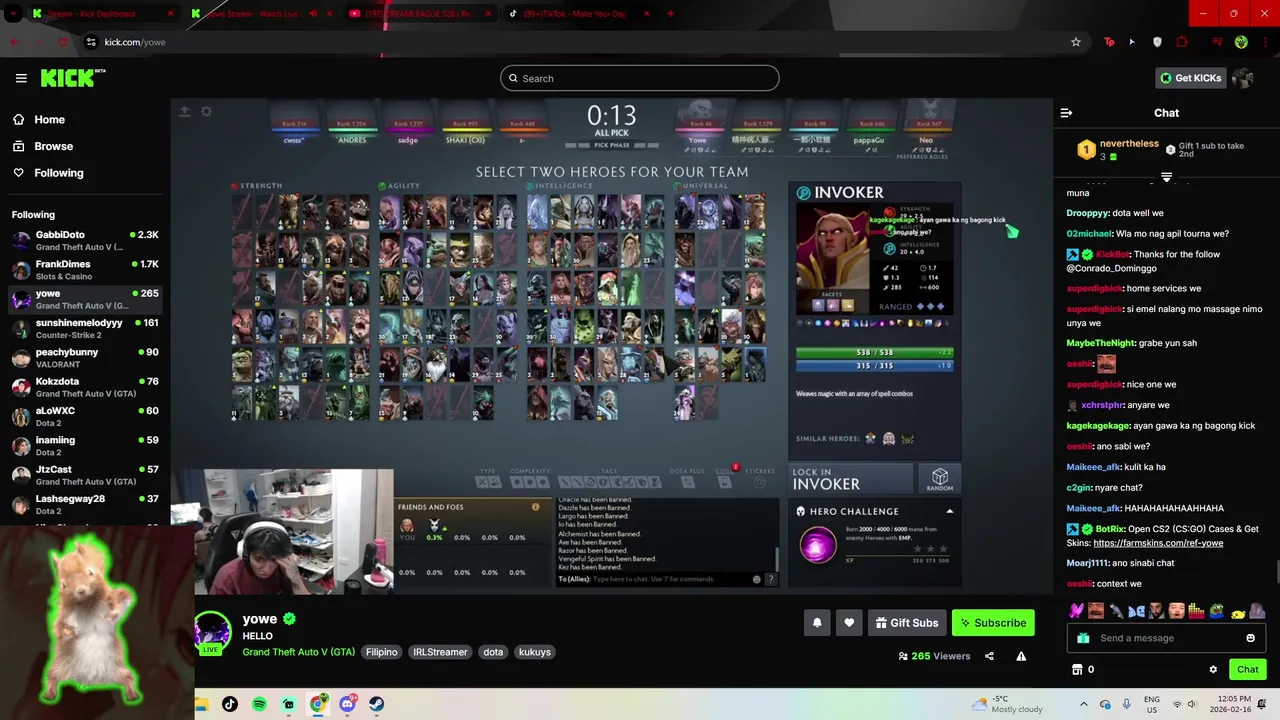Image resolution: width=1280 pixels, height=720 pixels.
Task: Open the farmskins.com link in chat
Action: (1158, 543)
